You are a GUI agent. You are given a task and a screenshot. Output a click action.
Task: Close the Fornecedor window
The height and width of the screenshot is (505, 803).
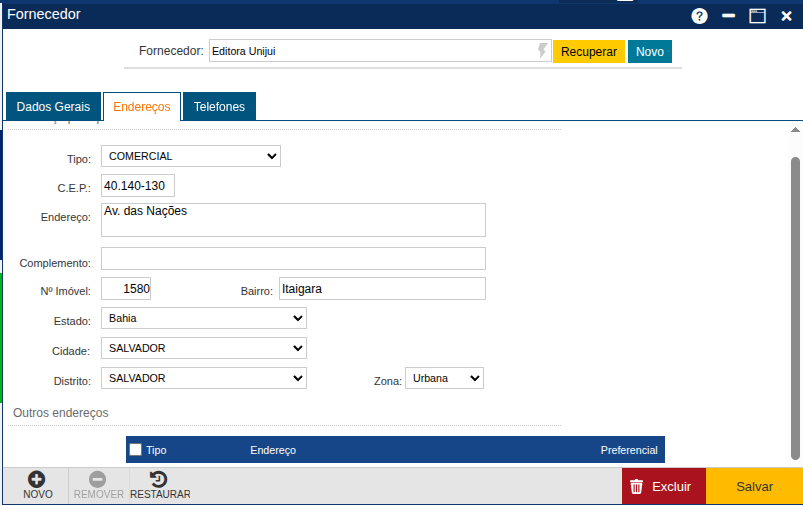click(x=786, y=16)
